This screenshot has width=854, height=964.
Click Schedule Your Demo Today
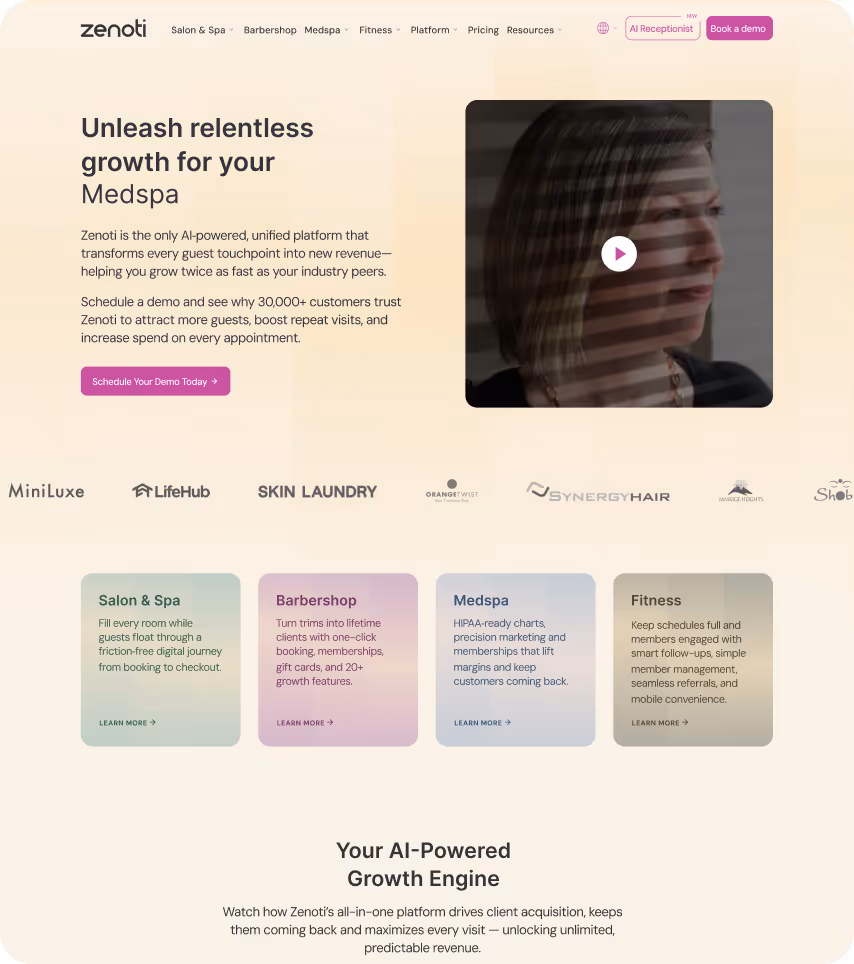[x=156, y=381]
